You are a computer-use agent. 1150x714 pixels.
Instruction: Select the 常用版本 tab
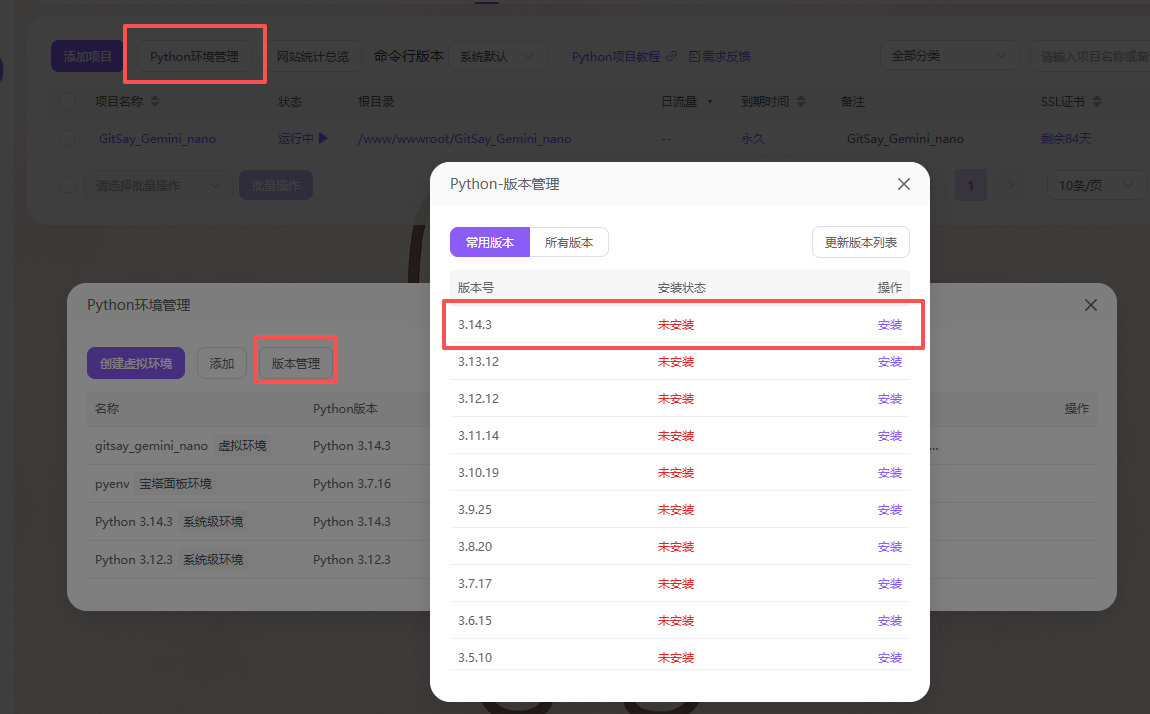tap(490, 242)
